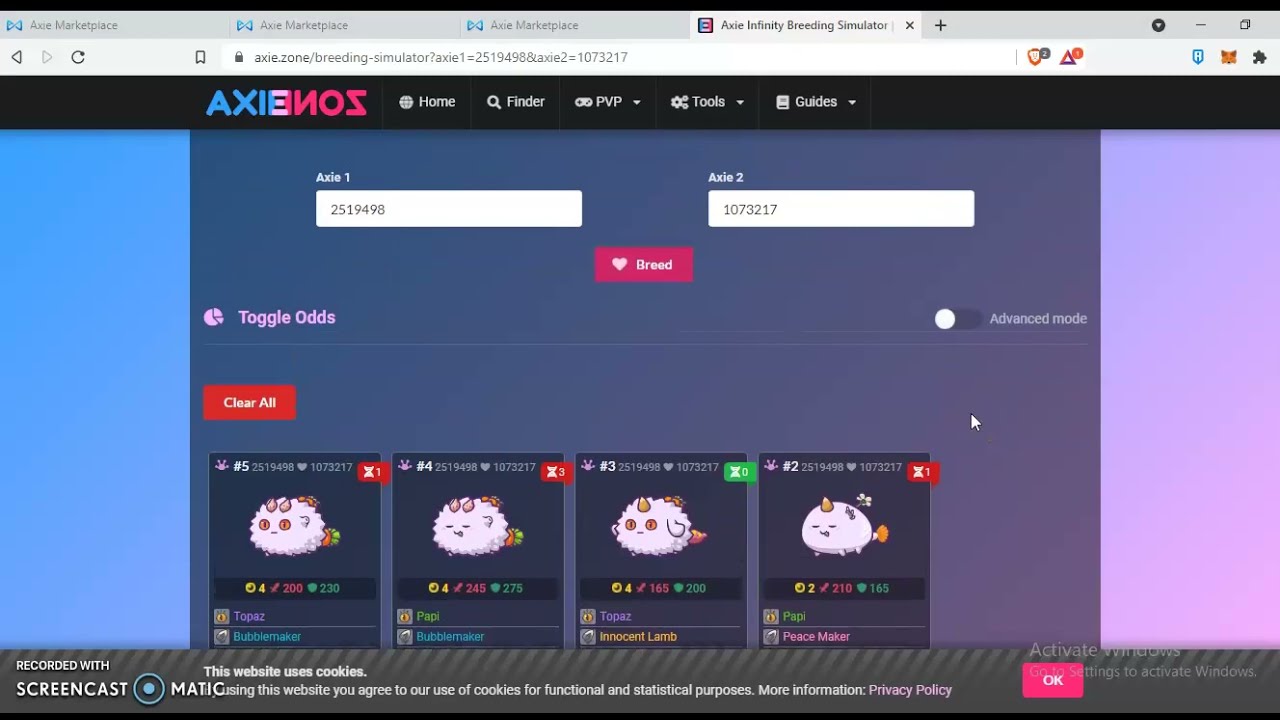The image size is (1280, 720).
Task: Click the Toggle Odds heading
Action: pos(286,317)
